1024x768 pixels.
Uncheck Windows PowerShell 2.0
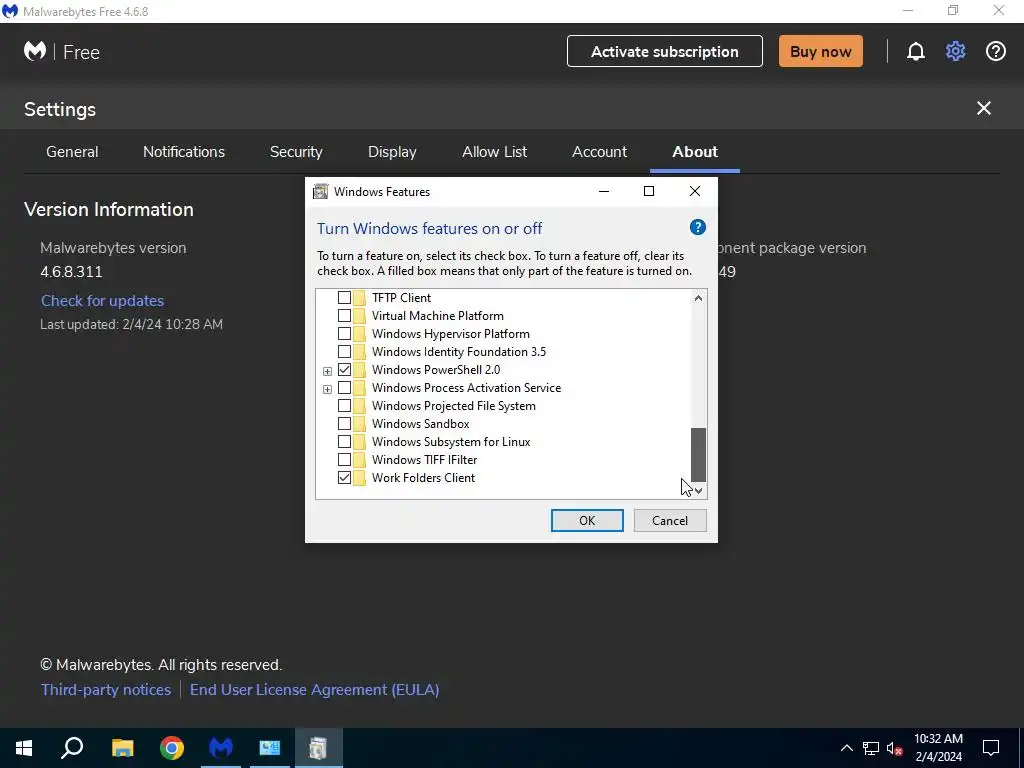coord(344,370)
